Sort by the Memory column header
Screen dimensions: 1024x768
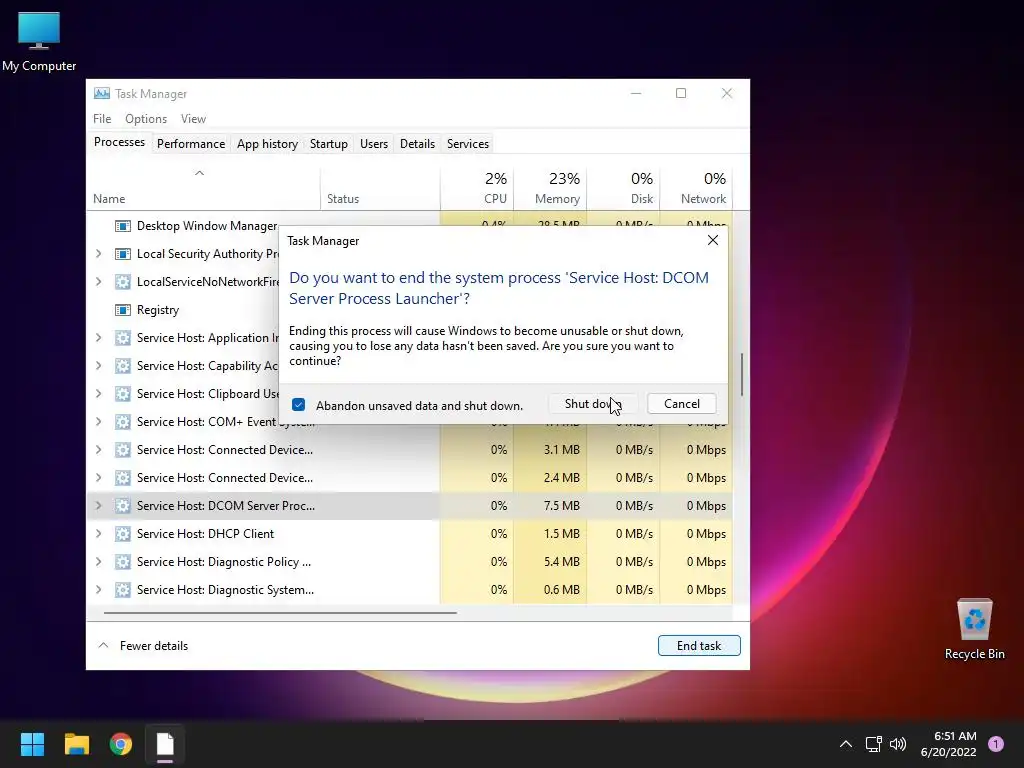[x=550, y=188]
